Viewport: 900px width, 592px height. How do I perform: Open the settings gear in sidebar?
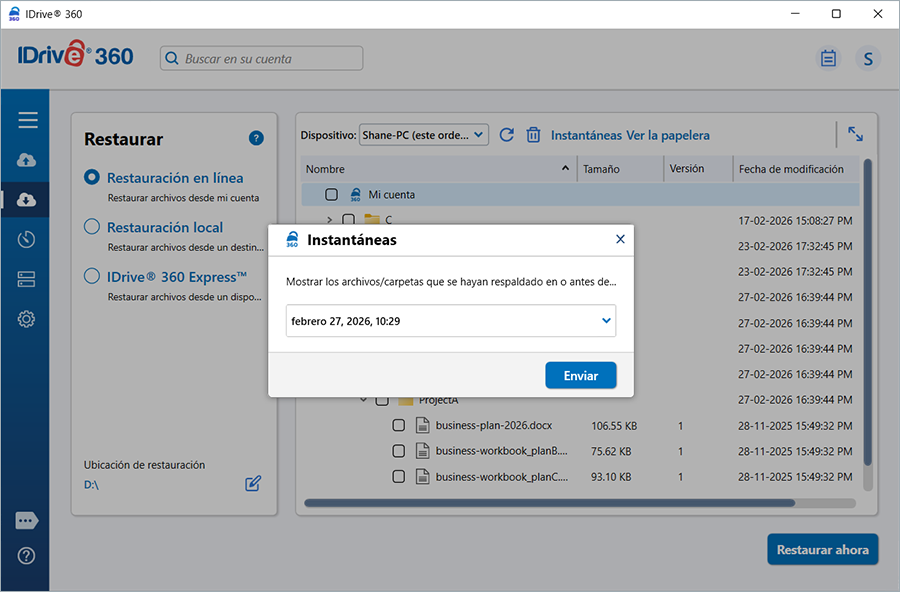coord(27,319)
